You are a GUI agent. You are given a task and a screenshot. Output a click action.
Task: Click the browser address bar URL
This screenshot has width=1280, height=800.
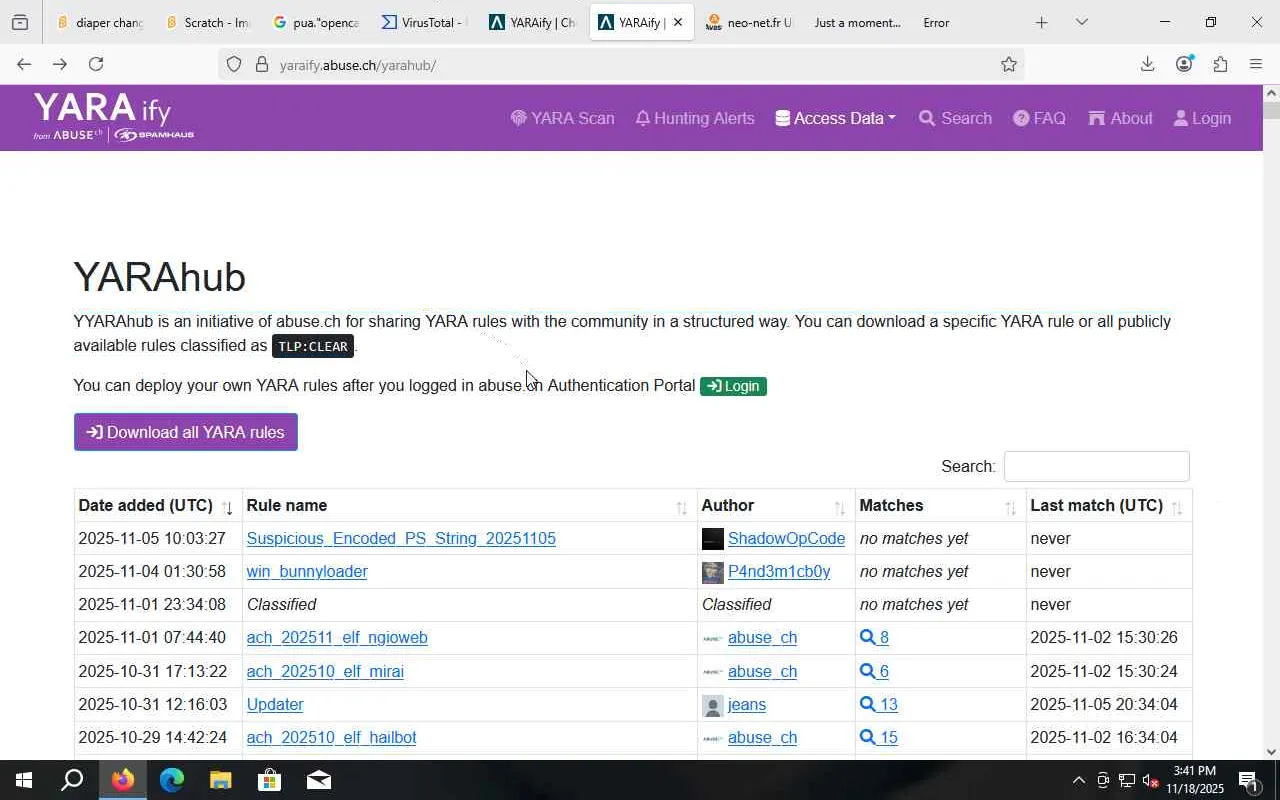[x=358, y=65]
